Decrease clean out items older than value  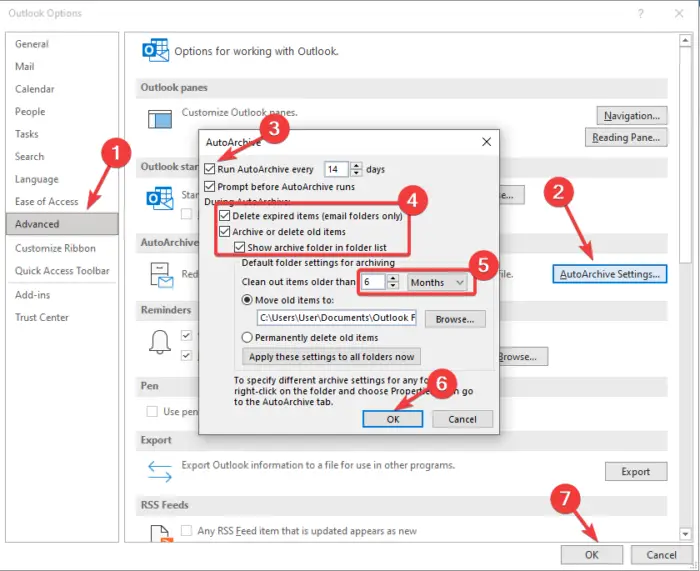[x=392, y=286]
